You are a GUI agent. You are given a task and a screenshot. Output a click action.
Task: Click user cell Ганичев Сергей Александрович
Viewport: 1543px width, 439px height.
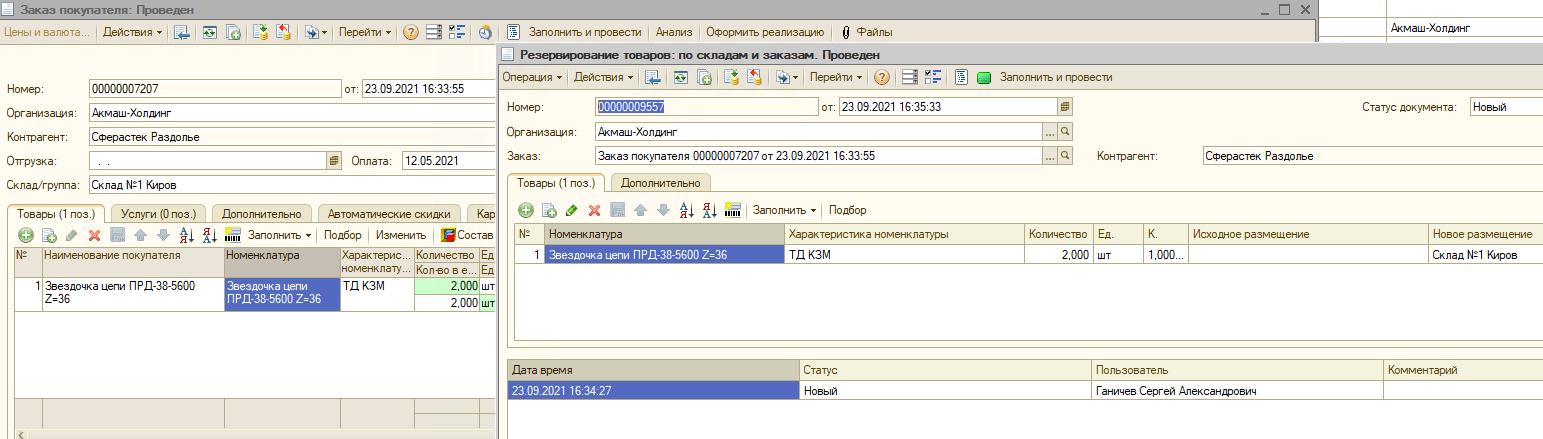pos(1238,391)
